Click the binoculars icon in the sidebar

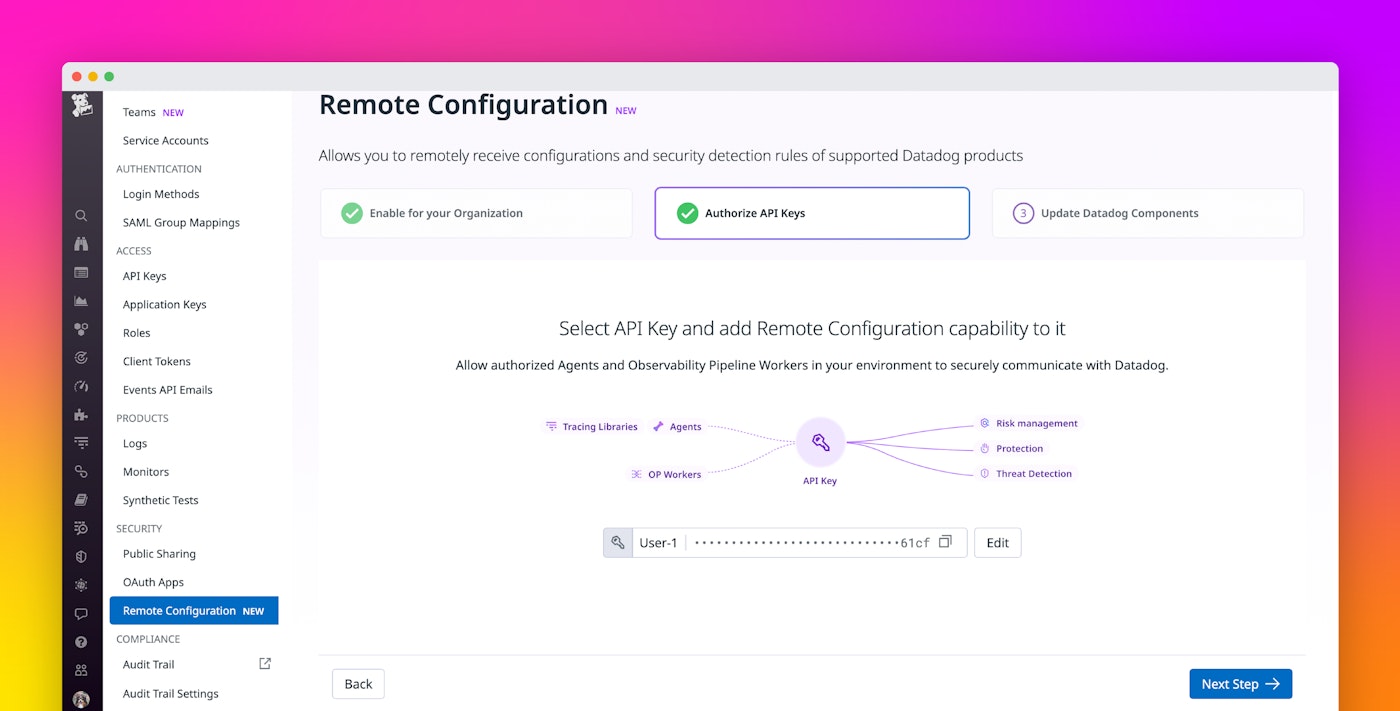pos(82,244)
